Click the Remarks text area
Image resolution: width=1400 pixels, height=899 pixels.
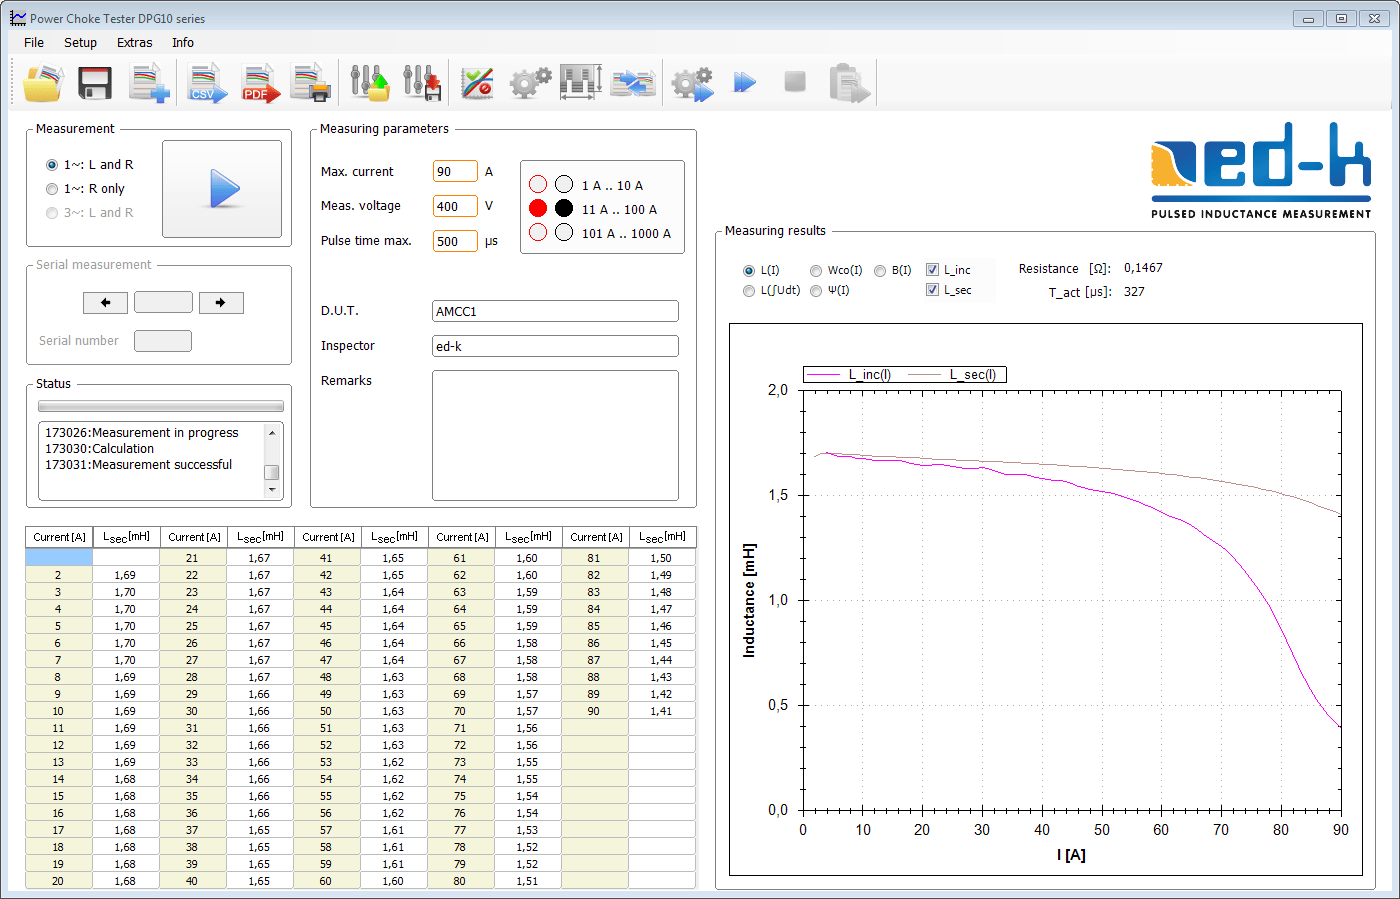(555, 435)
